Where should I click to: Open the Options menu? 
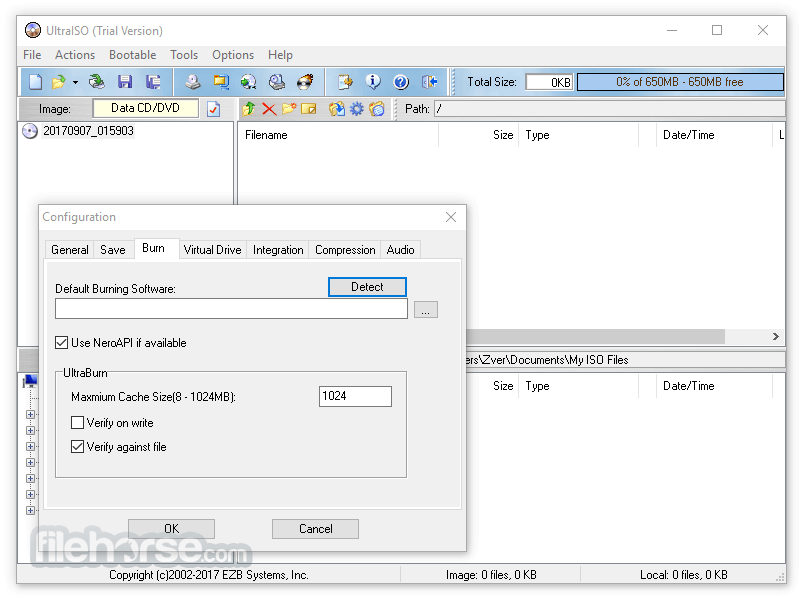click(x=233, y=55)
